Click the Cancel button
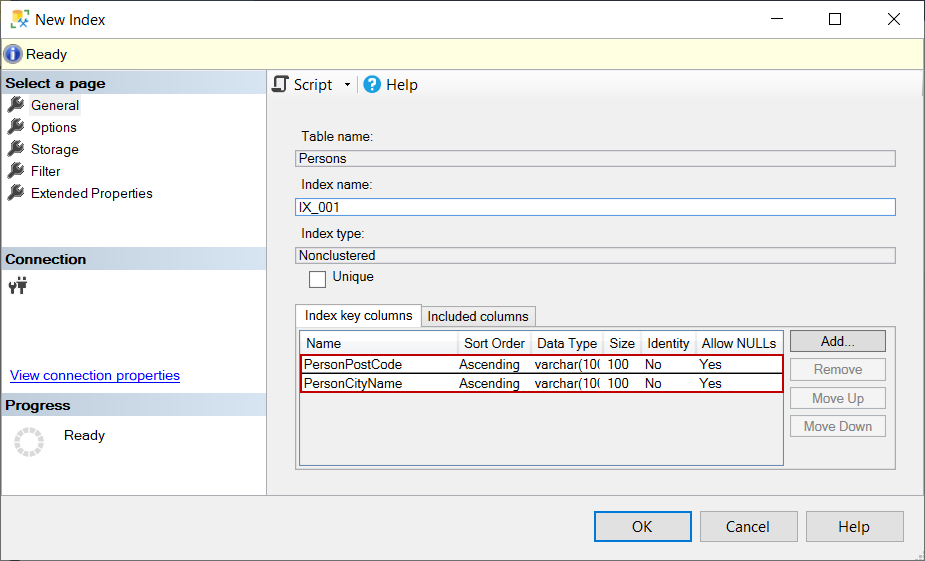925x561 pixels. point(748,527)
